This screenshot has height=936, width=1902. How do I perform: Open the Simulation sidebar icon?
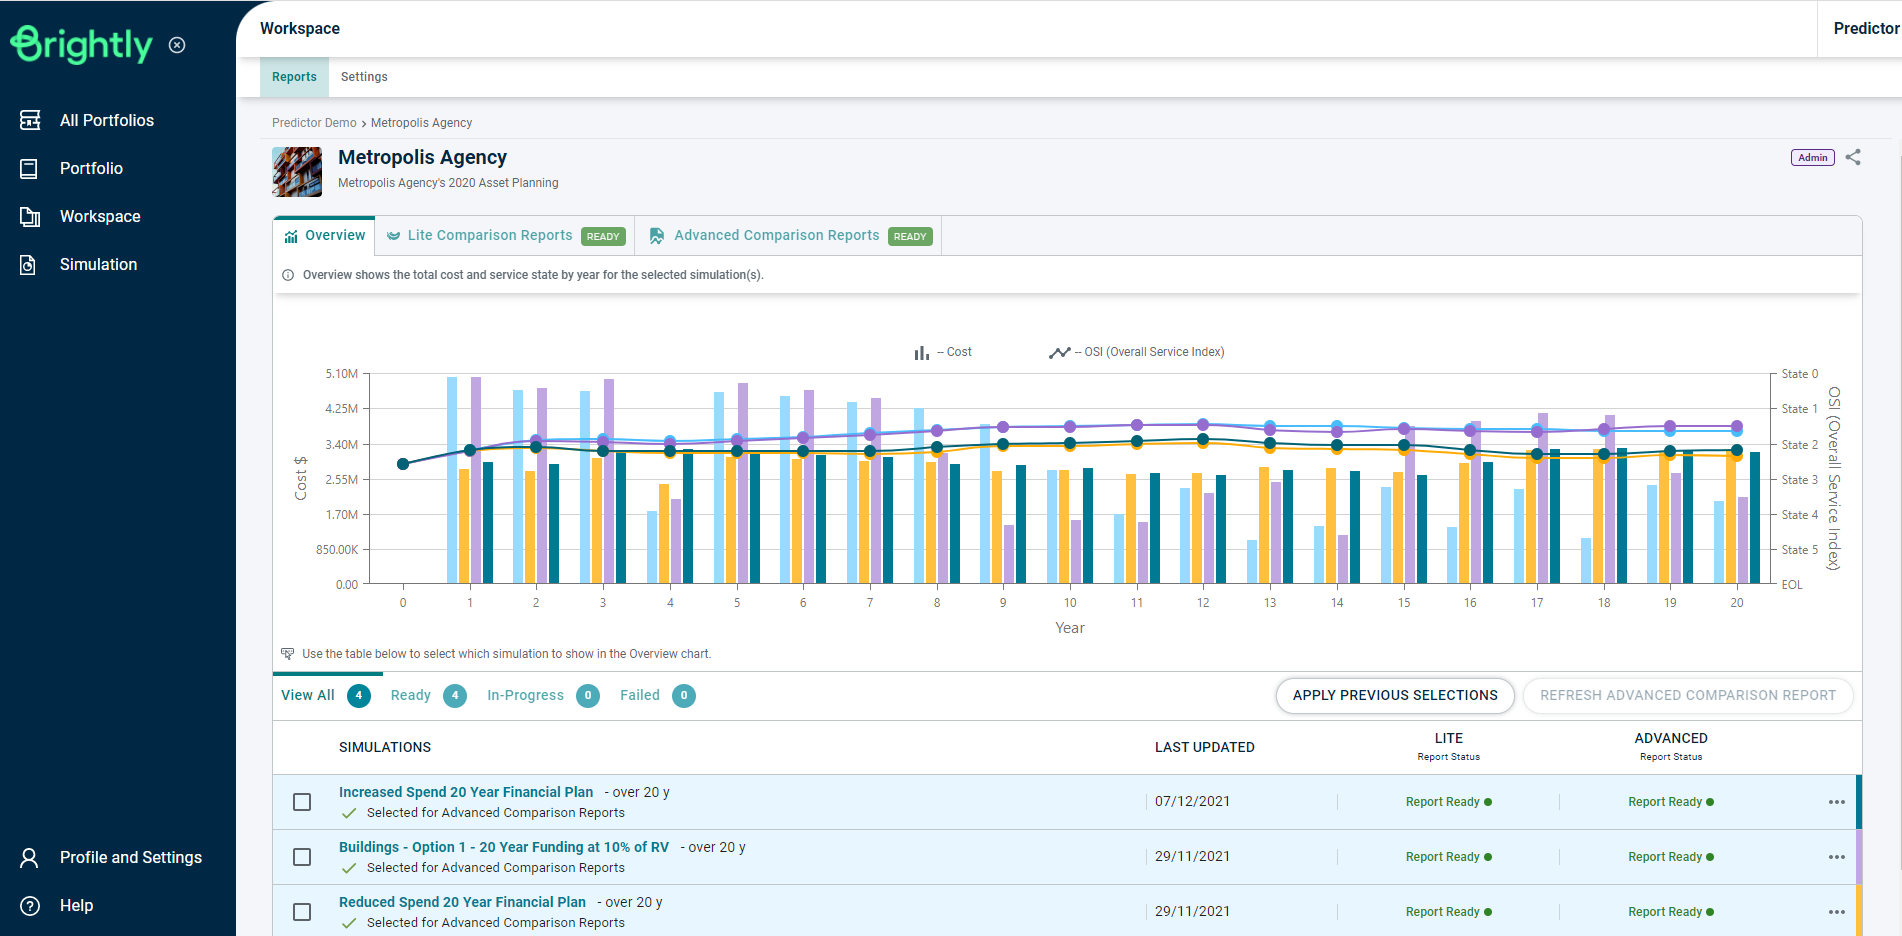tap(29, 265)
